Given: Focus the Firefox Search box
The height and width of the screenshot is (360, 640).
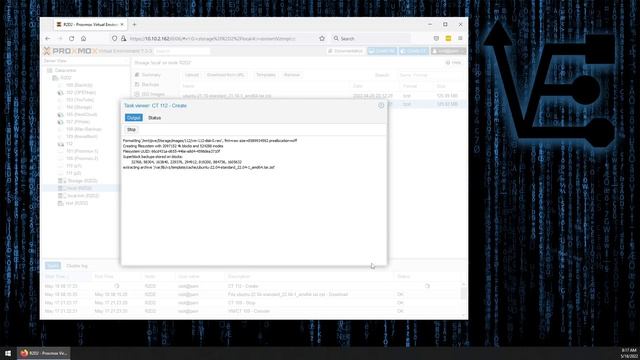Looking at the screenshot, I should [371, 38].
